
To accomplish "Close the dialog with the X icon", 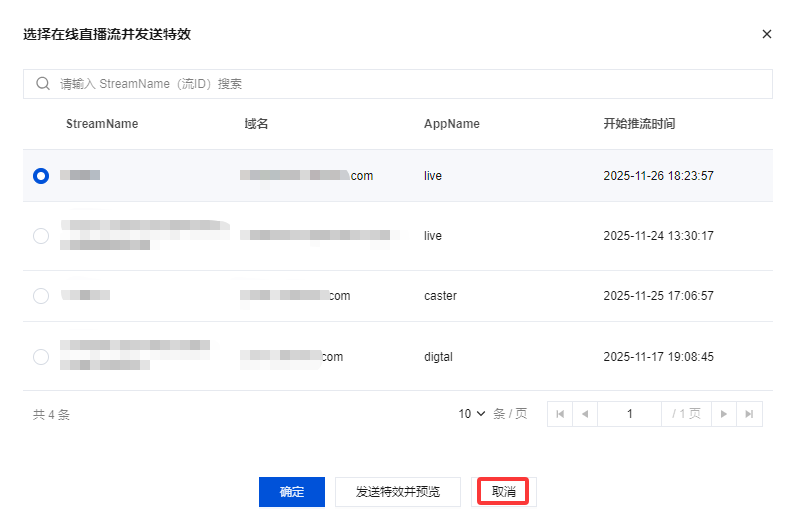I will click(x=767, y=34).
